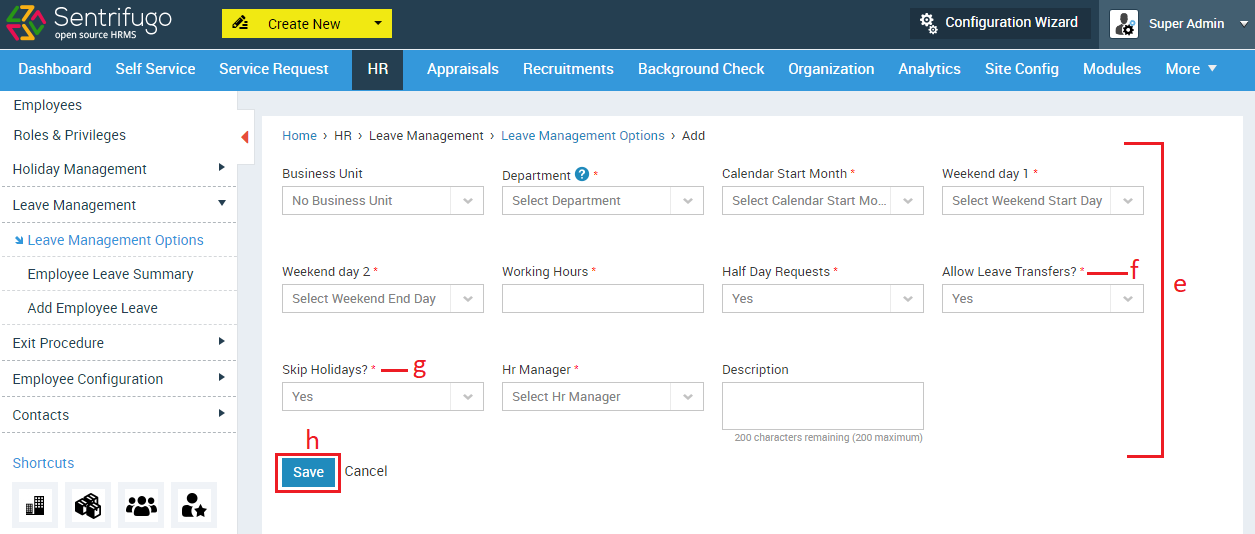1255x534 pixels.
Task: Open the Calendar Start Month dropdown
Action: 823,201
